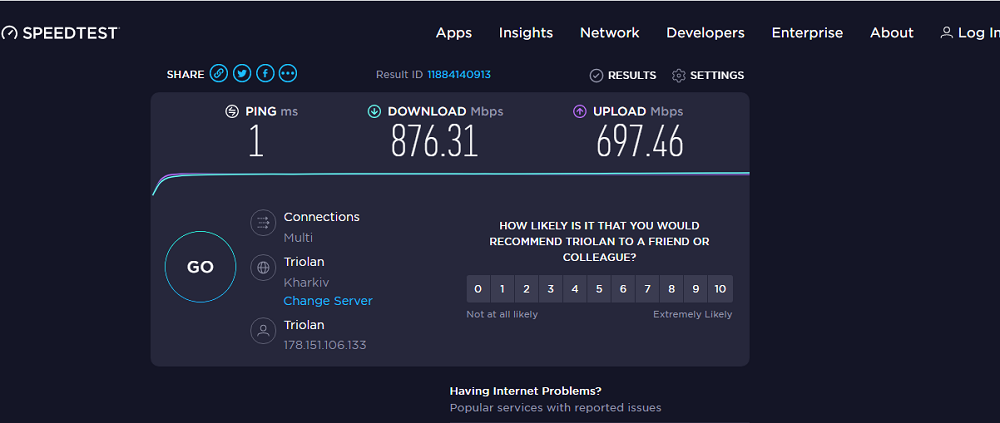This screenshot has height=423, width=1000.
Task: Click the Settings gear icon
Action: (x=679, y=75)
